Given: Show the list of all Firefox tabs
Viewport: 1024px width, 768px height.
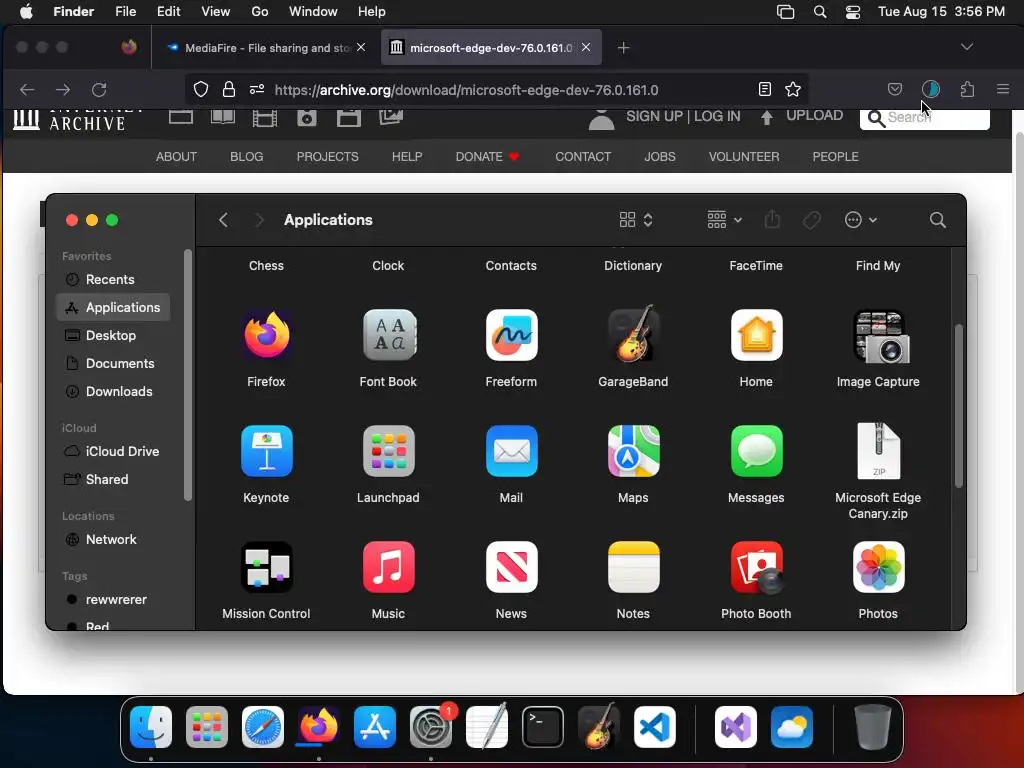Looking at the screenshot, I should point(967,47).
